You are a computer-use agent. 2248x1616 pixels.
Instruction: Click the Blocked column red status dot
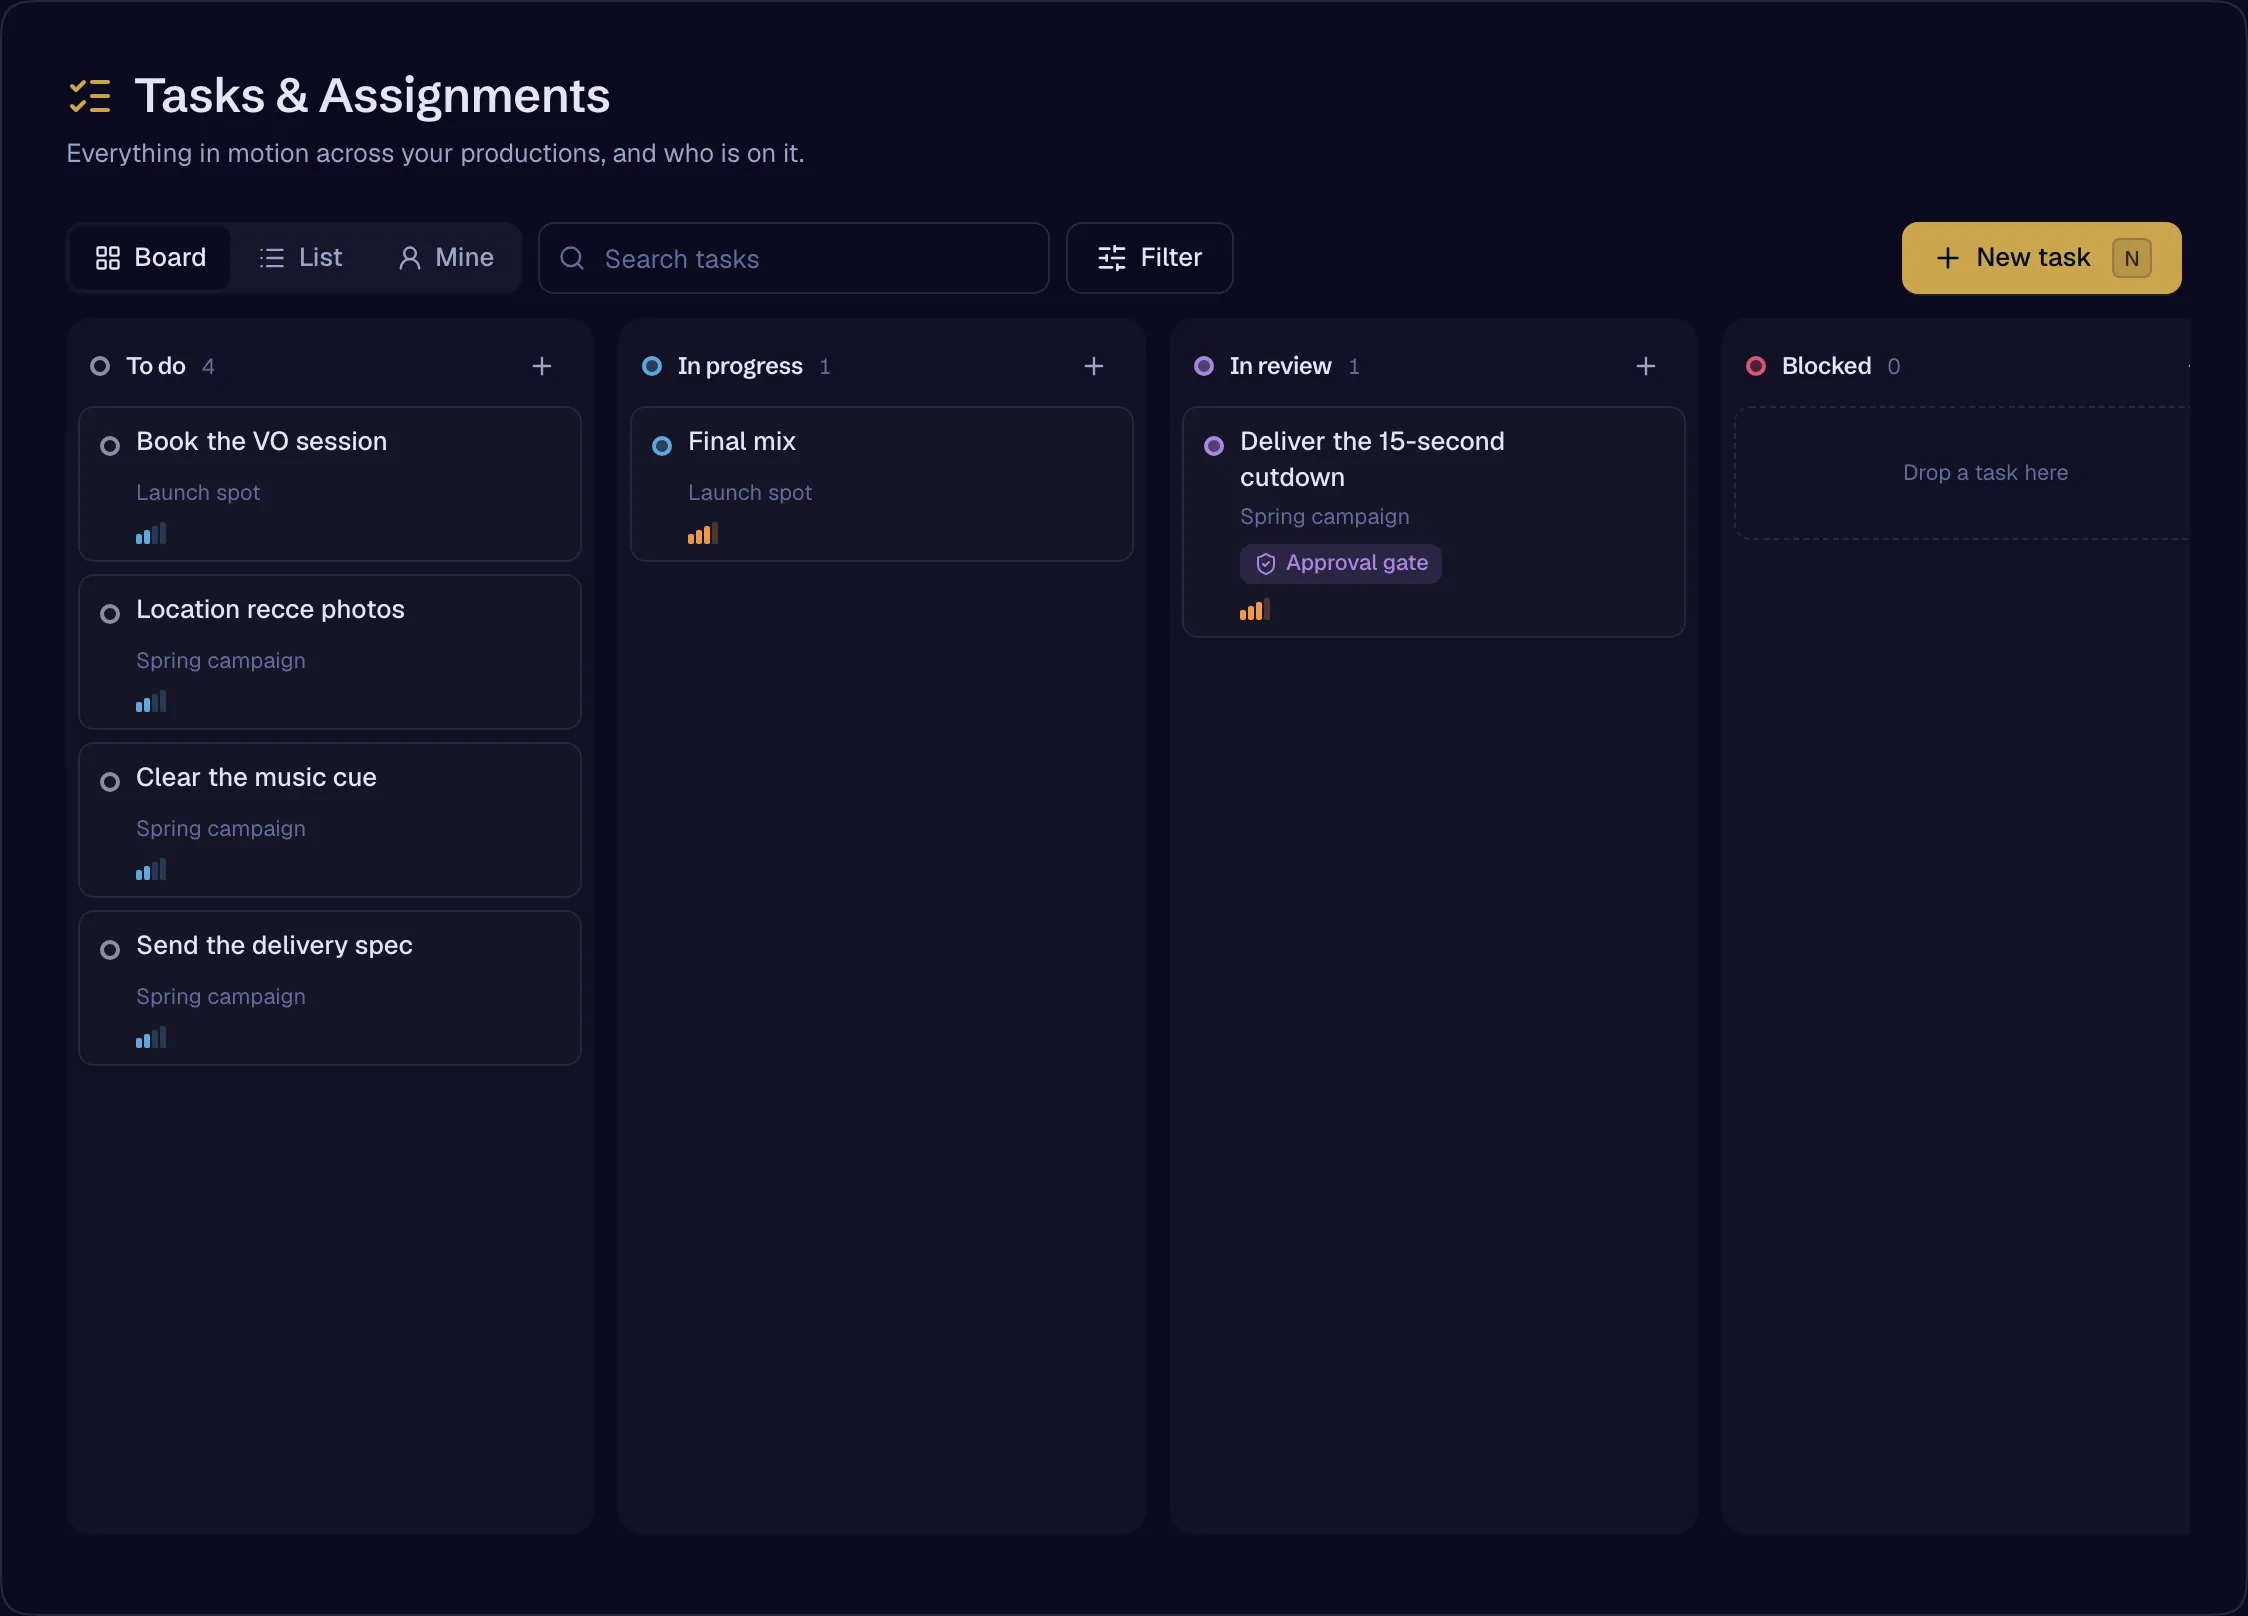click(1756, 366)
